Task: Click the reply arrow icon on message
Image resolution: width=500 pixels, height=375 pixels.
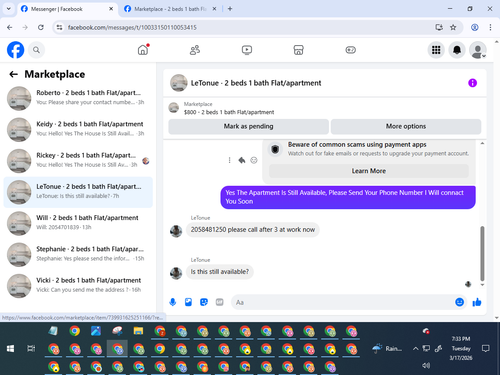Action: coord(242,160)
